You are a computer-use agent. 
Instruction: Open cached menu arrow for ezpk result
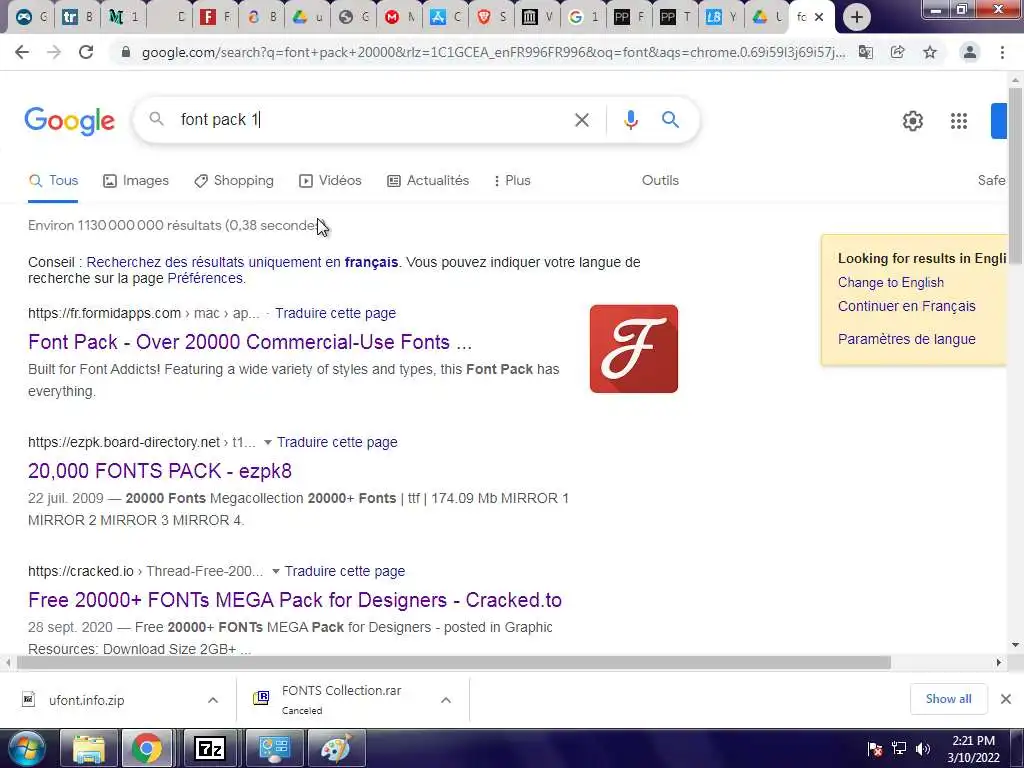(268, 443)
